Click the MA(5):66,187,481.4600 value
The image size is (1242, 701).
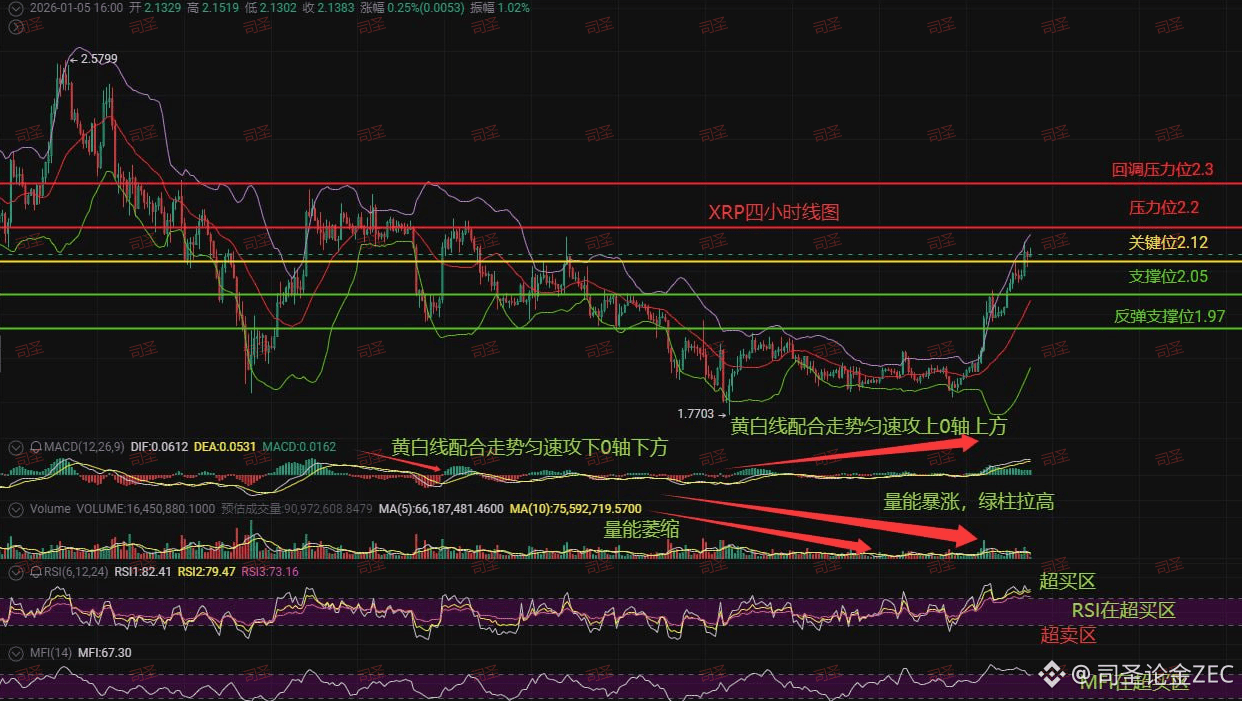point(441,509)
